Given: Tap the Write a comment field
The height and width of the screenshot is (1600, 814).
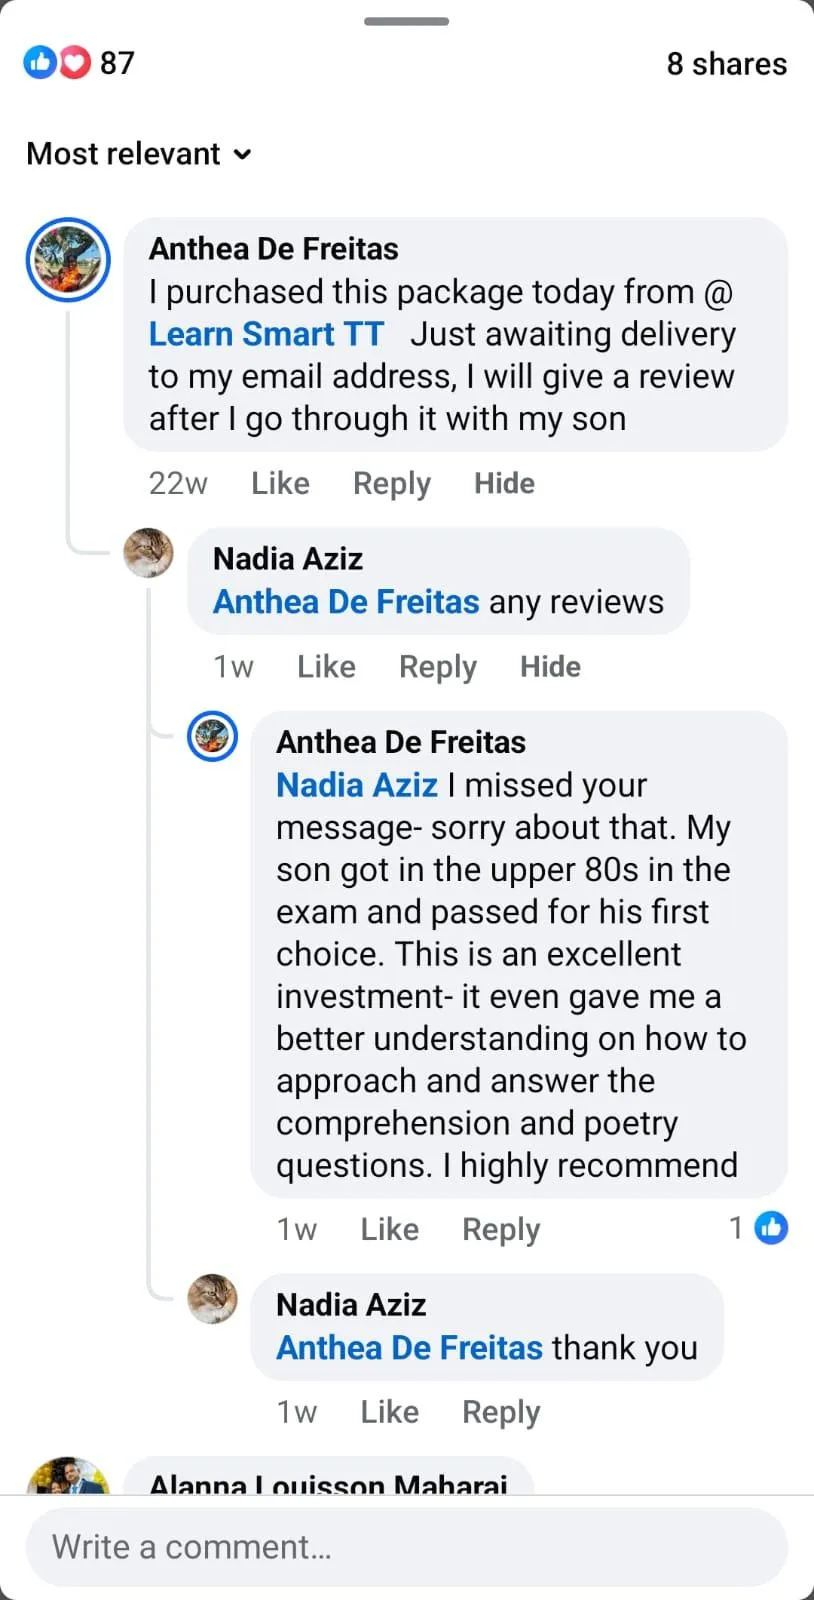Looking at the screenshot, I should [406, 1547].
